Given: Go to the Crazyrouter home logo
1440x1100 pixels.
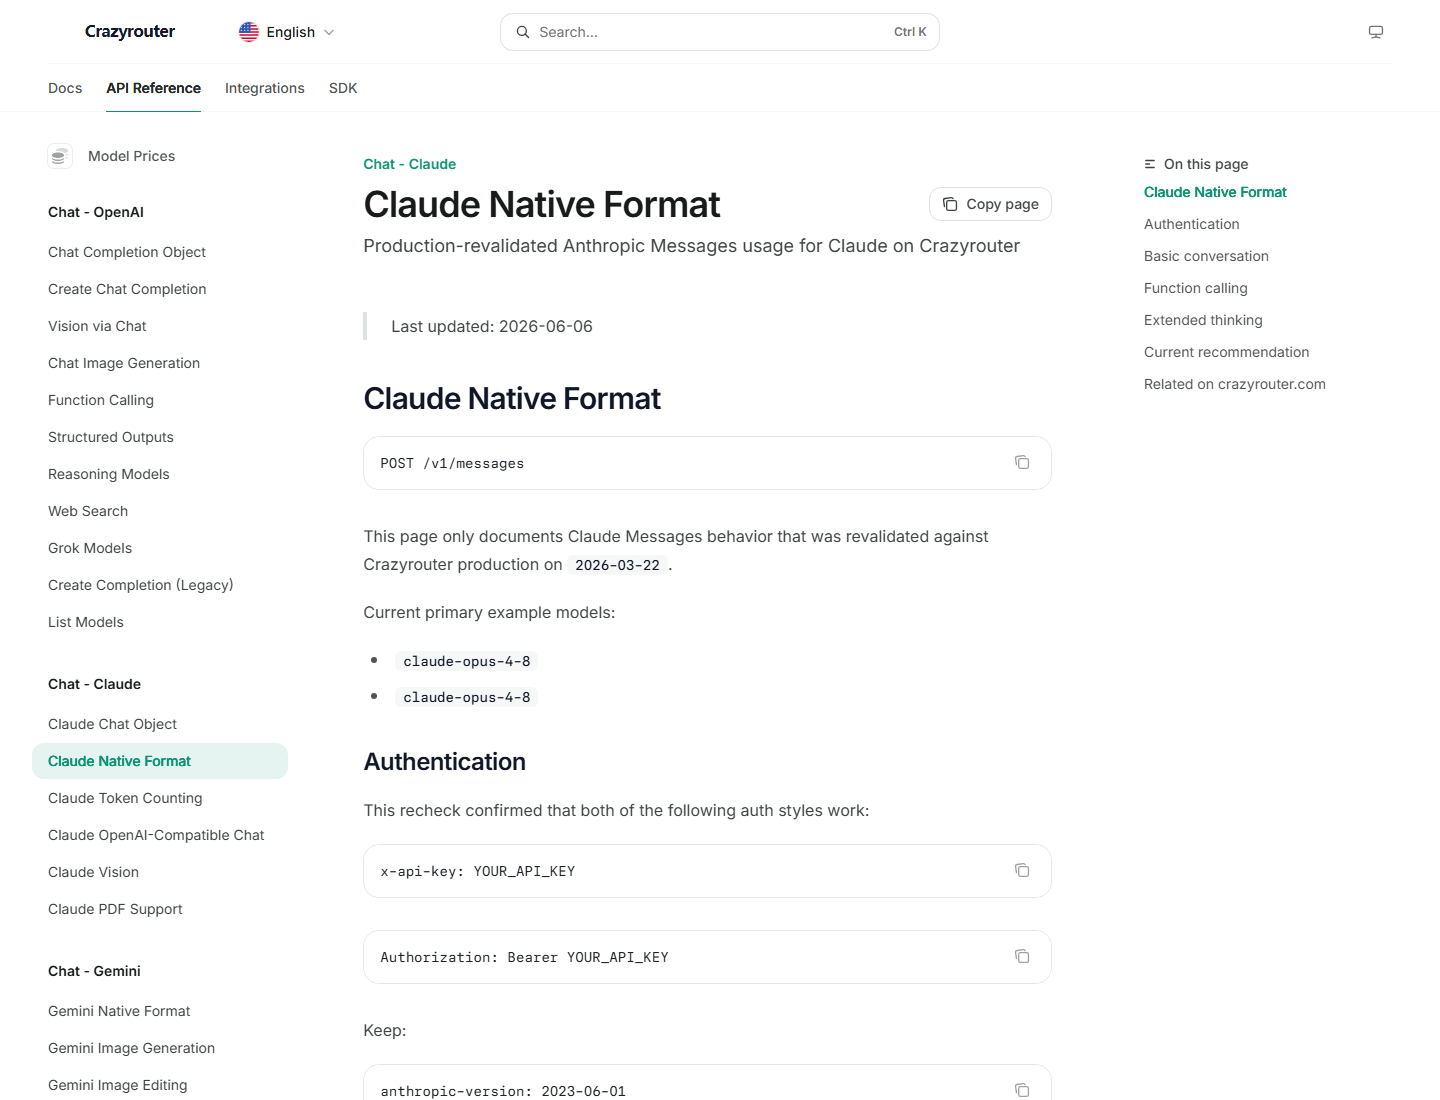Looking at the screenshot, I should pyautogui.click(x=130, y=31).
